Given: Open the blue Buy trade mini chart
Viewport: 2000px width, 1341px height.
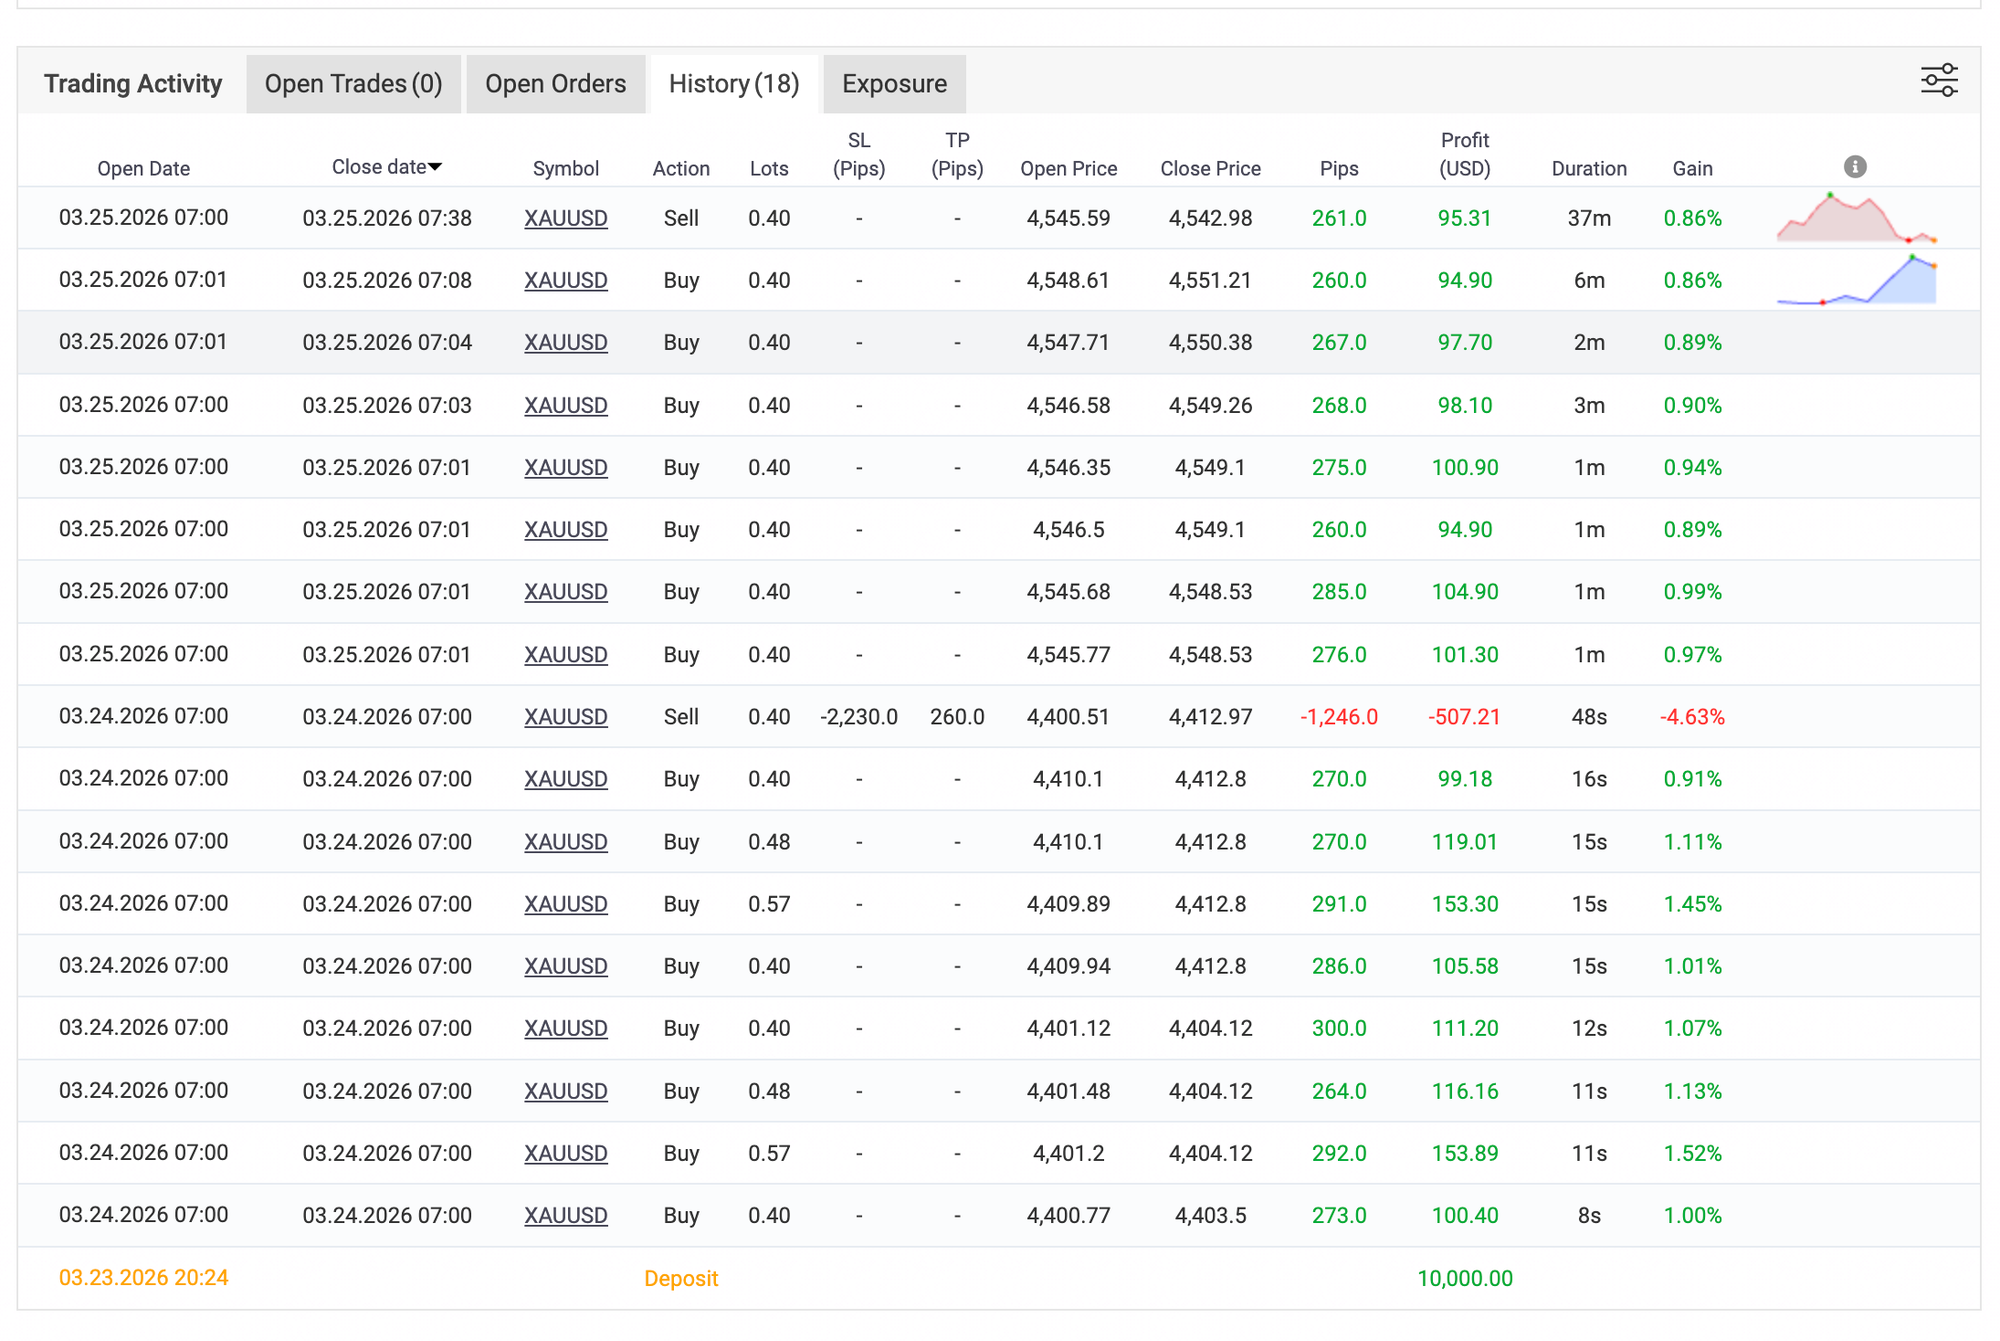Looking at the screenshot, I should click(1855, 280).
